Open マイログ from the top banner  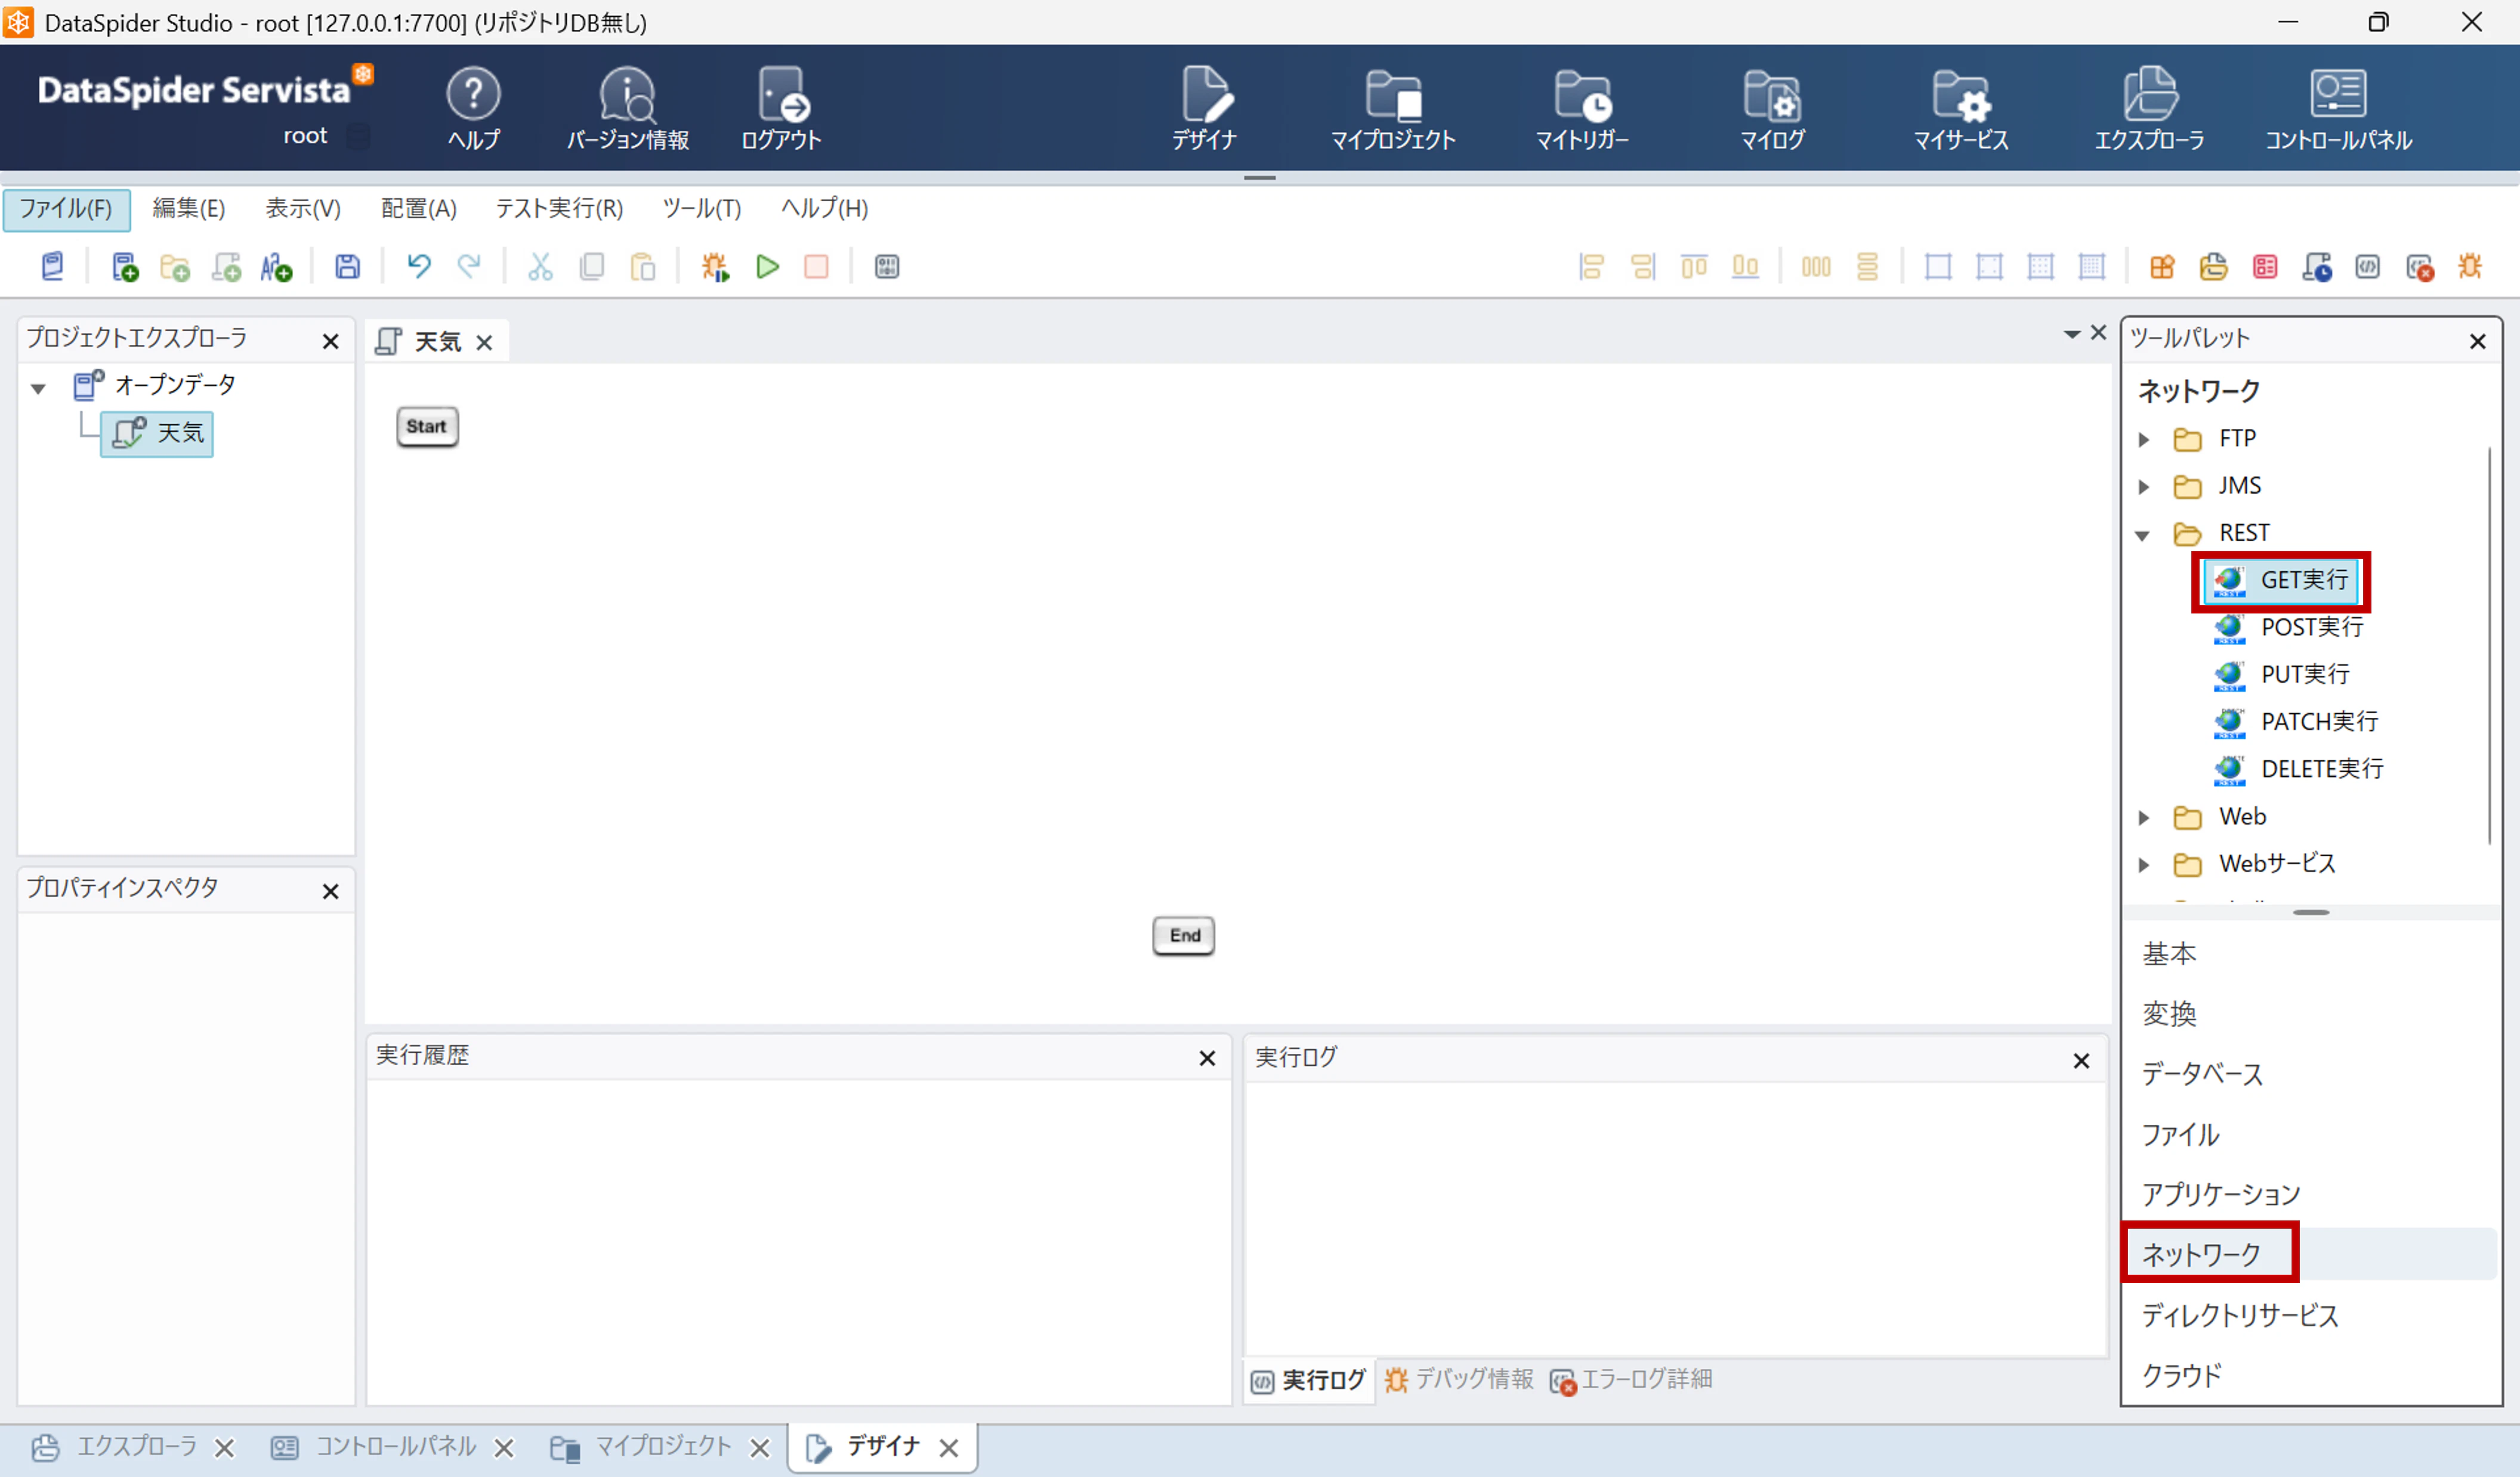click(1772, 108)
